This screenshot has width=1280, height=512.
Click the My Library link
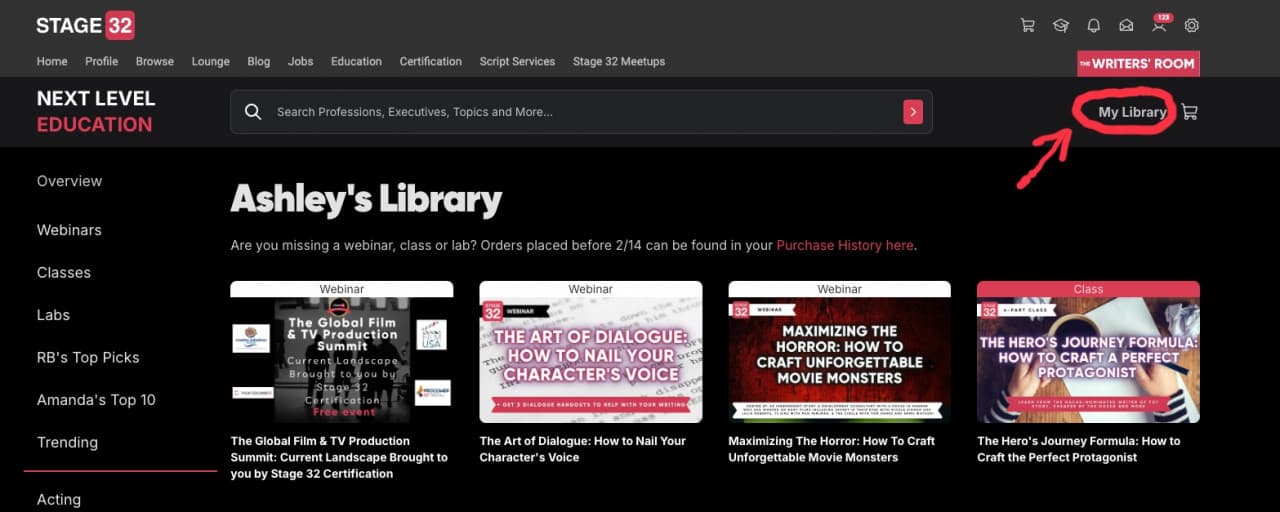(x=1132, y=112)
